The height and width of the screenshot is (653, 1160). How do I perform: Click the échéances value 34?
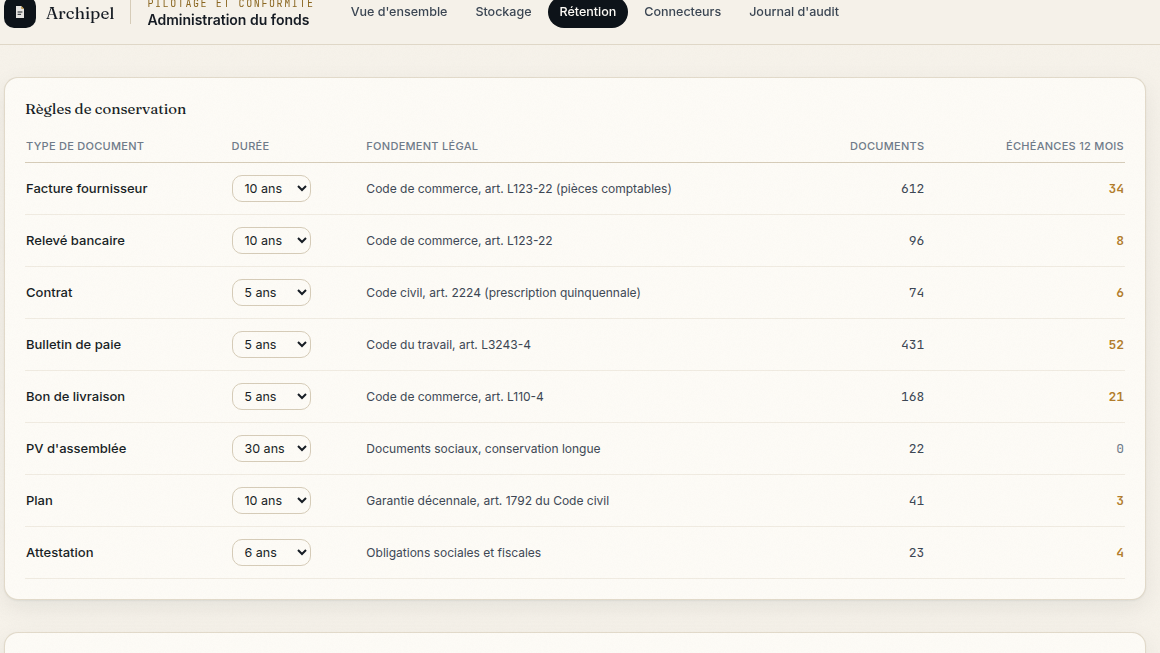[x=1116, y=189]
